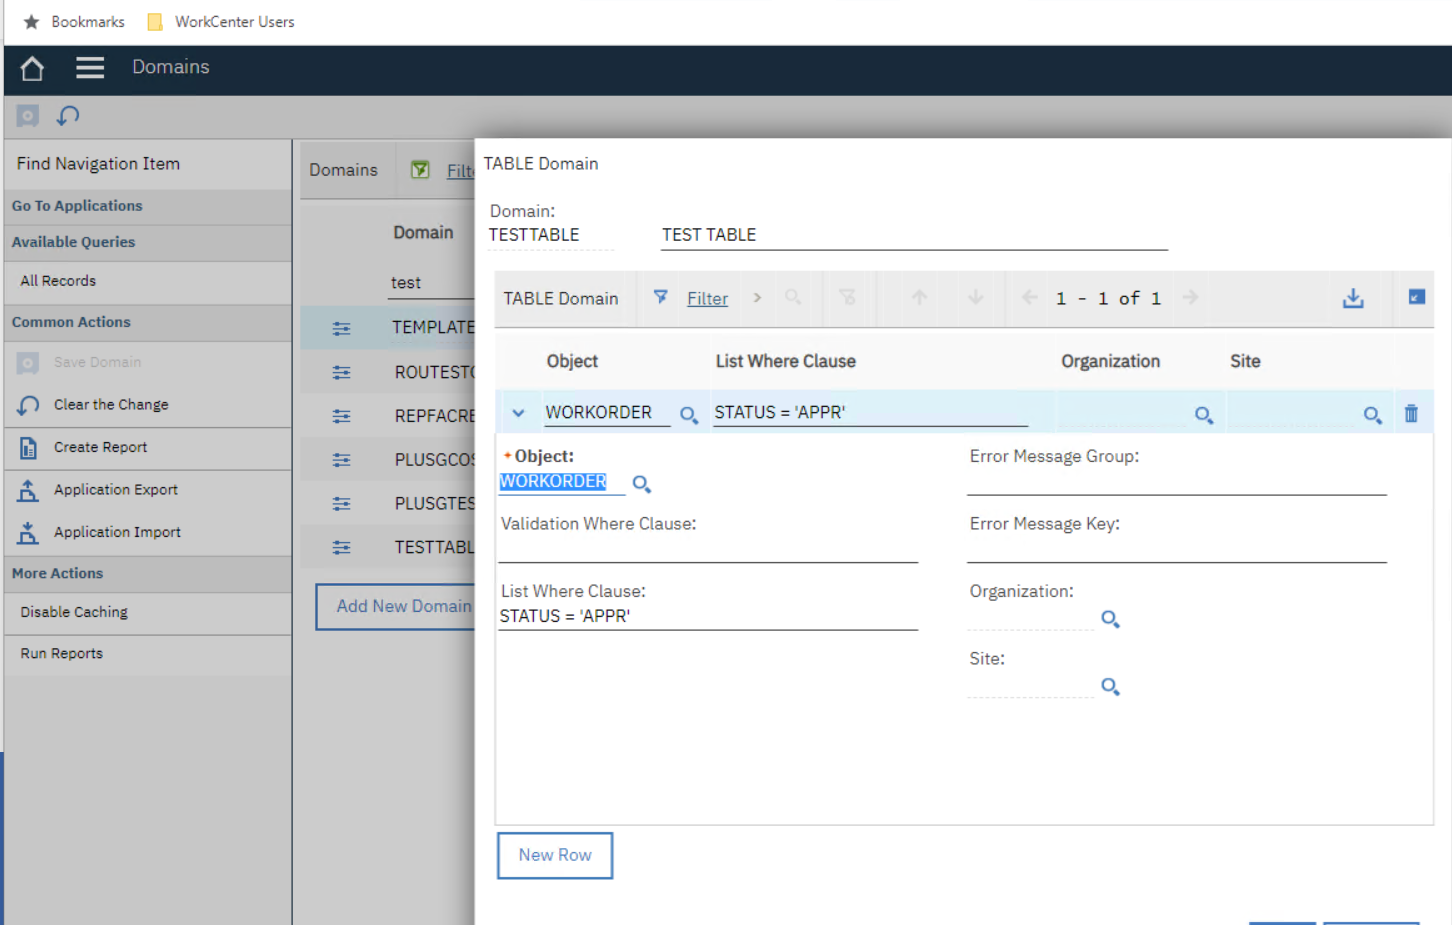Screen dimensions: 1452x925
Task: Click the Object column header
Action: pos(572,362)
